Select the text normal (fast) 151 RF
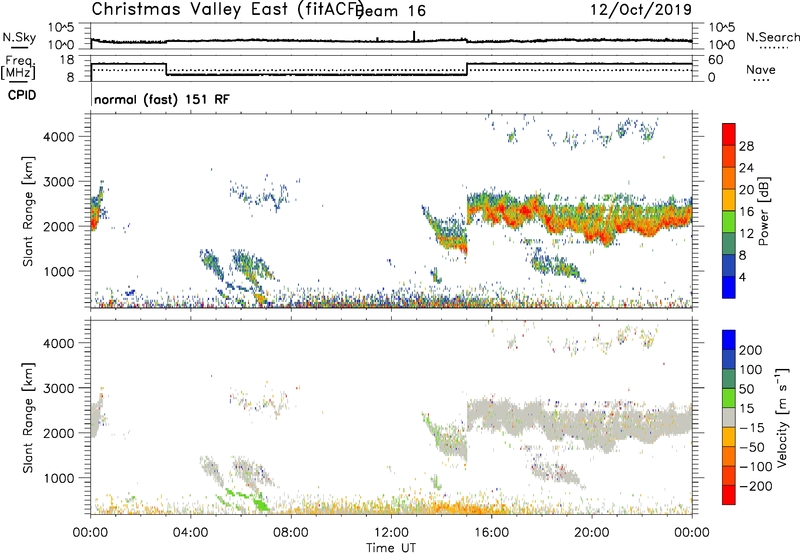Image resolution: width=800 pixels, height=554 pixels. (x=162, y=99)
